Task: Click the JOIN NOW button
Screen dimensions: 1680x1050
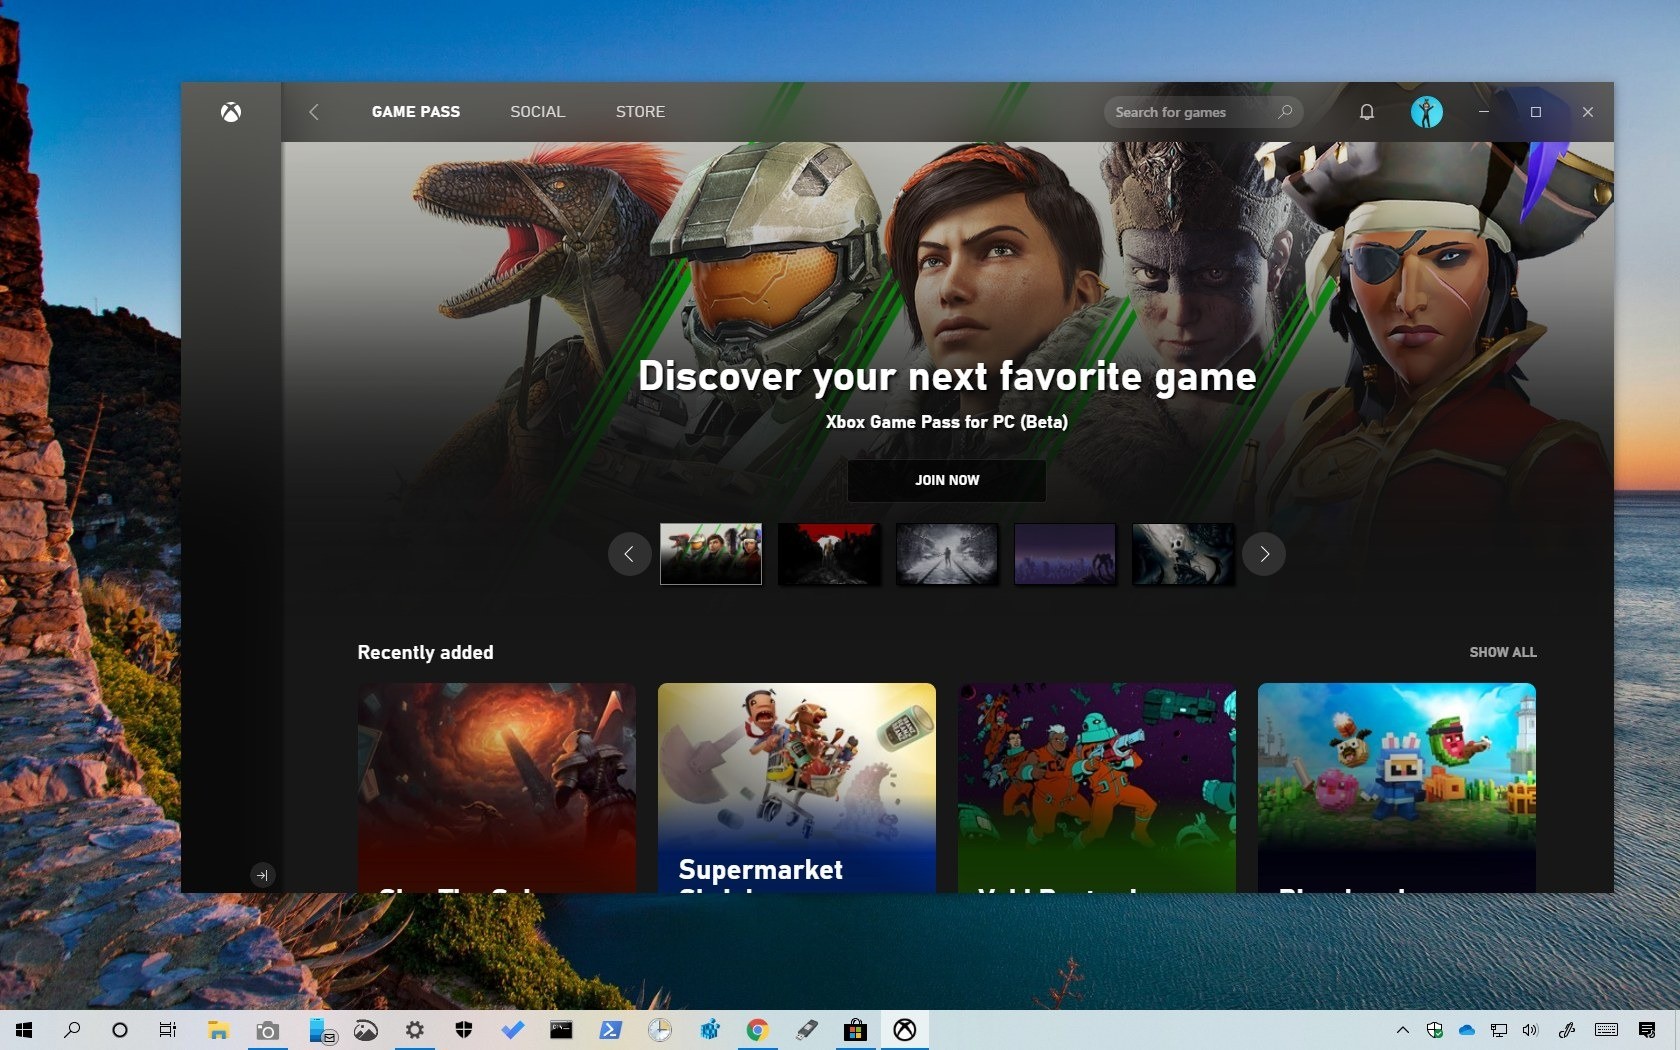Action: [945, 481]
